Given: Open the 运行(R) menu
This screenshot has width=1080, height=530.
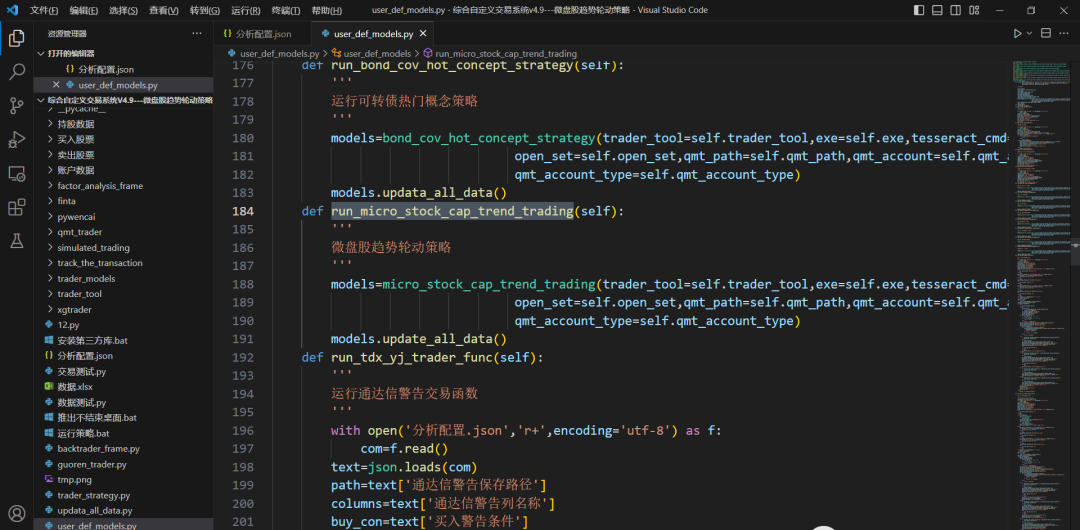Looking at the screenshot, I should [x=245, y=10].
